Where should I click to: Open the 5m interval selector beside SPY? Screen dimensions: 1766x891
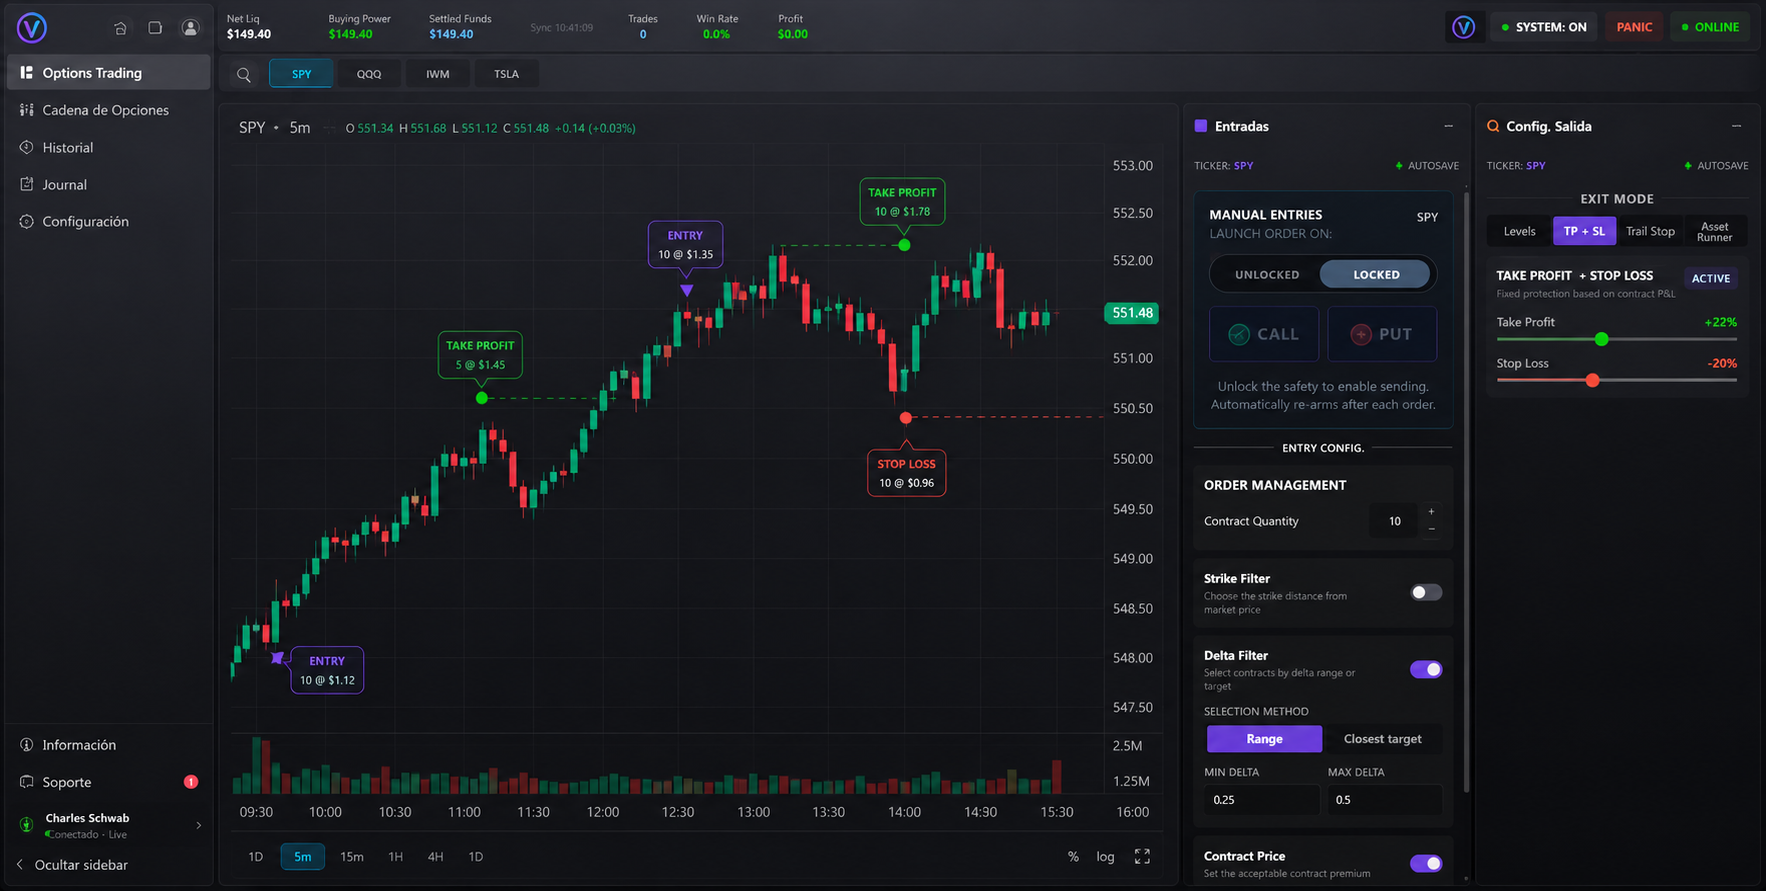click(300, 128)
